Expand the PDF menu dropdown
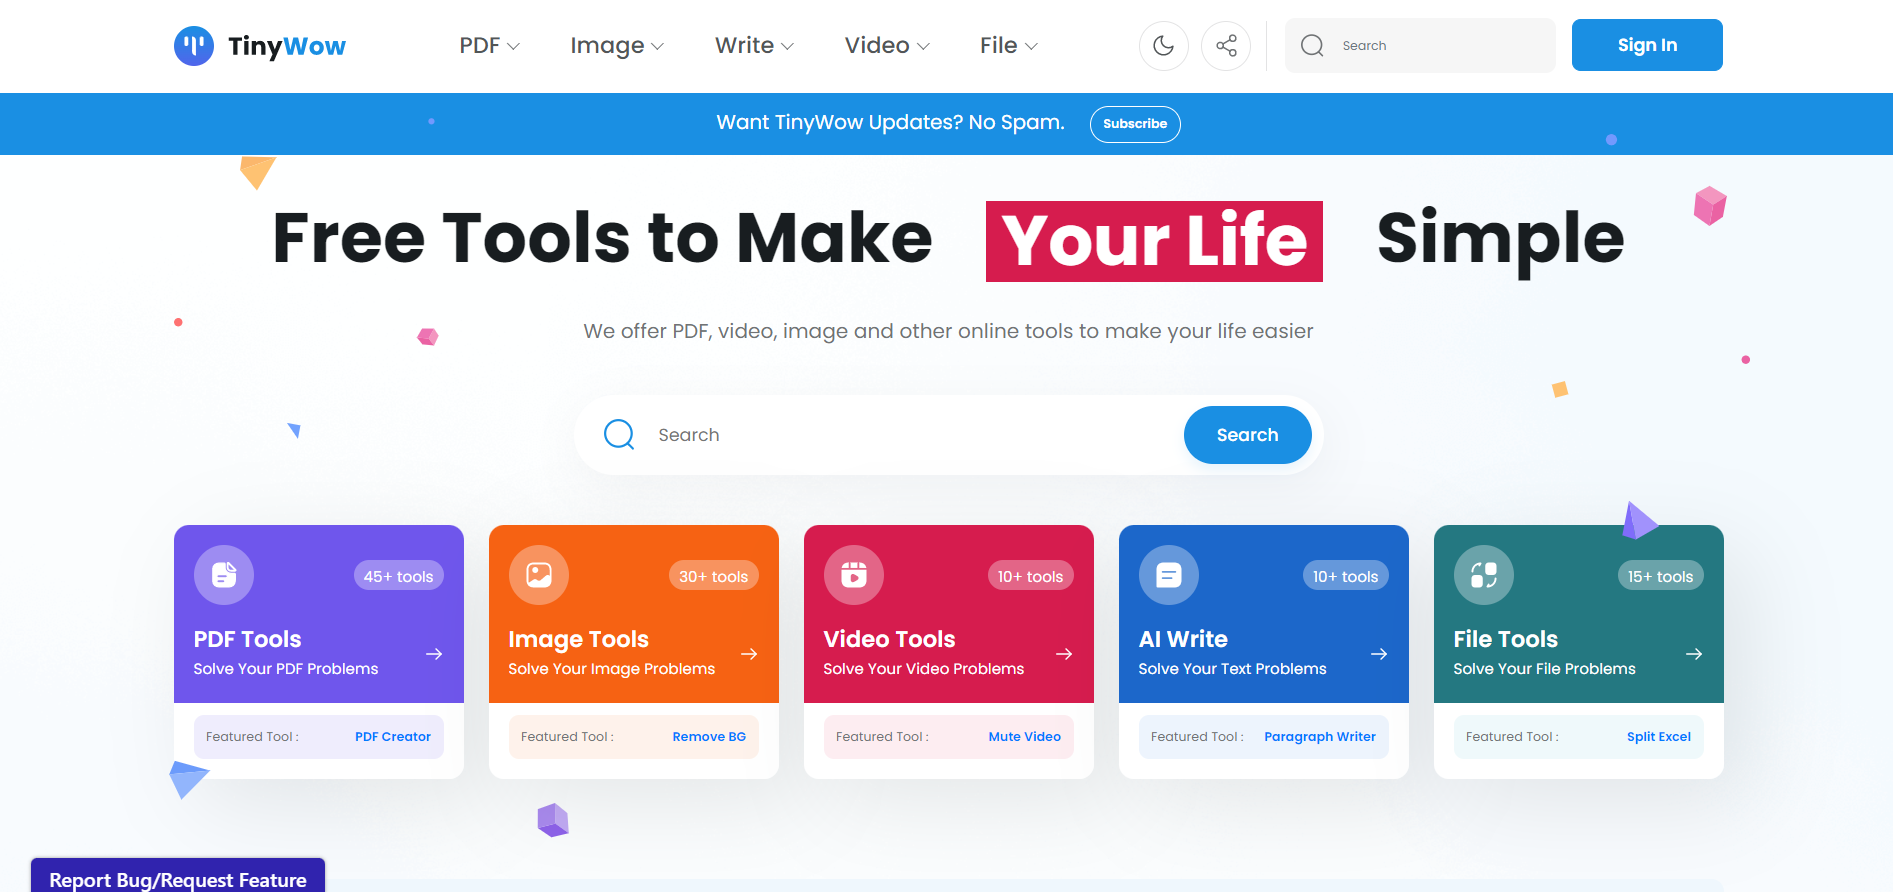The width and height of the screenshot is (1893, 892). (x=489, y=46)
